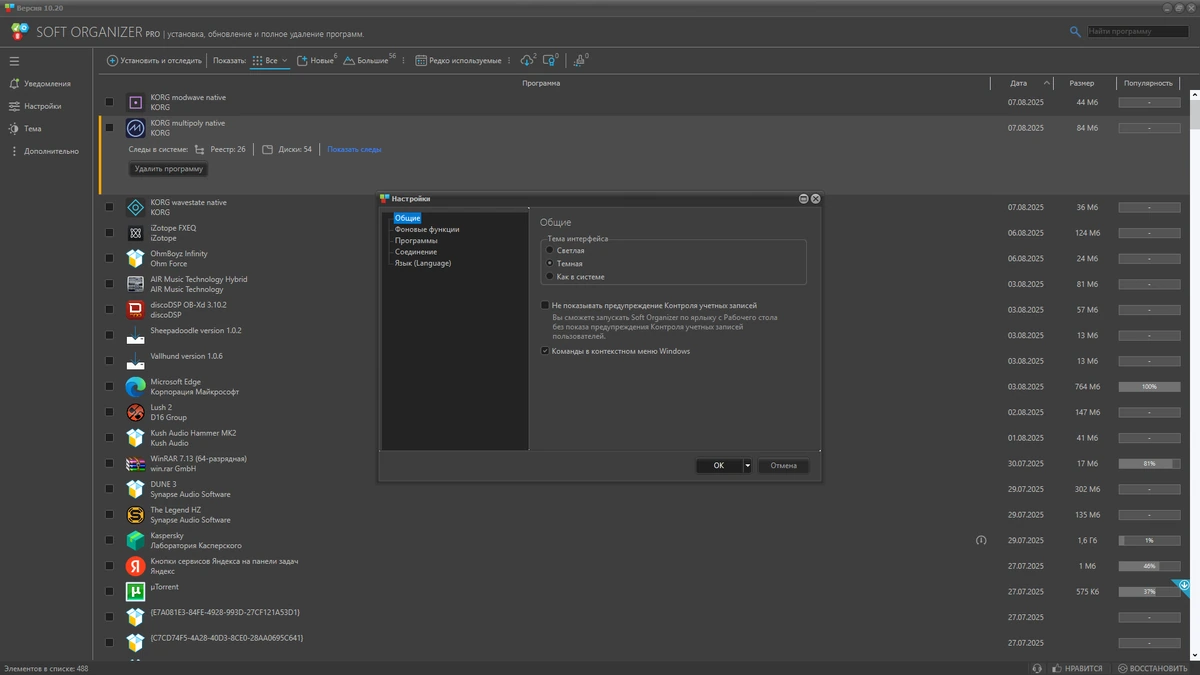Click the cloud updates icon in the toolbar

pyautogui.click(x=528, y=61)
